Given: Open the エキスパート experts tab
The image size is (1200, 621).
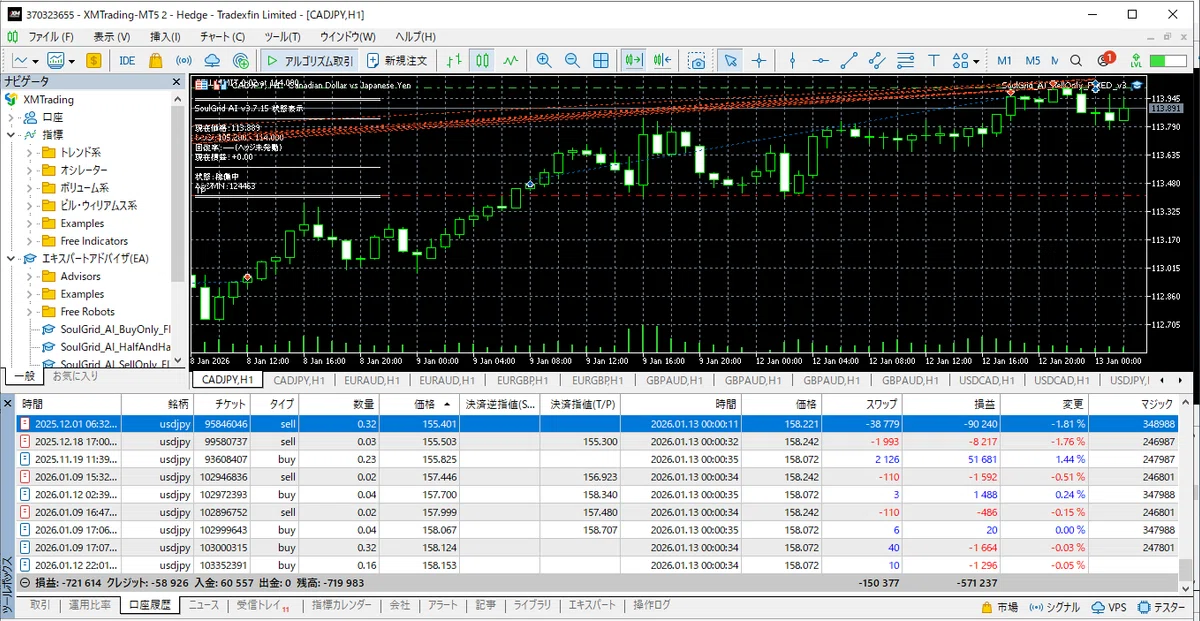Looking at the screenshot, I should (x=592, y=605).
